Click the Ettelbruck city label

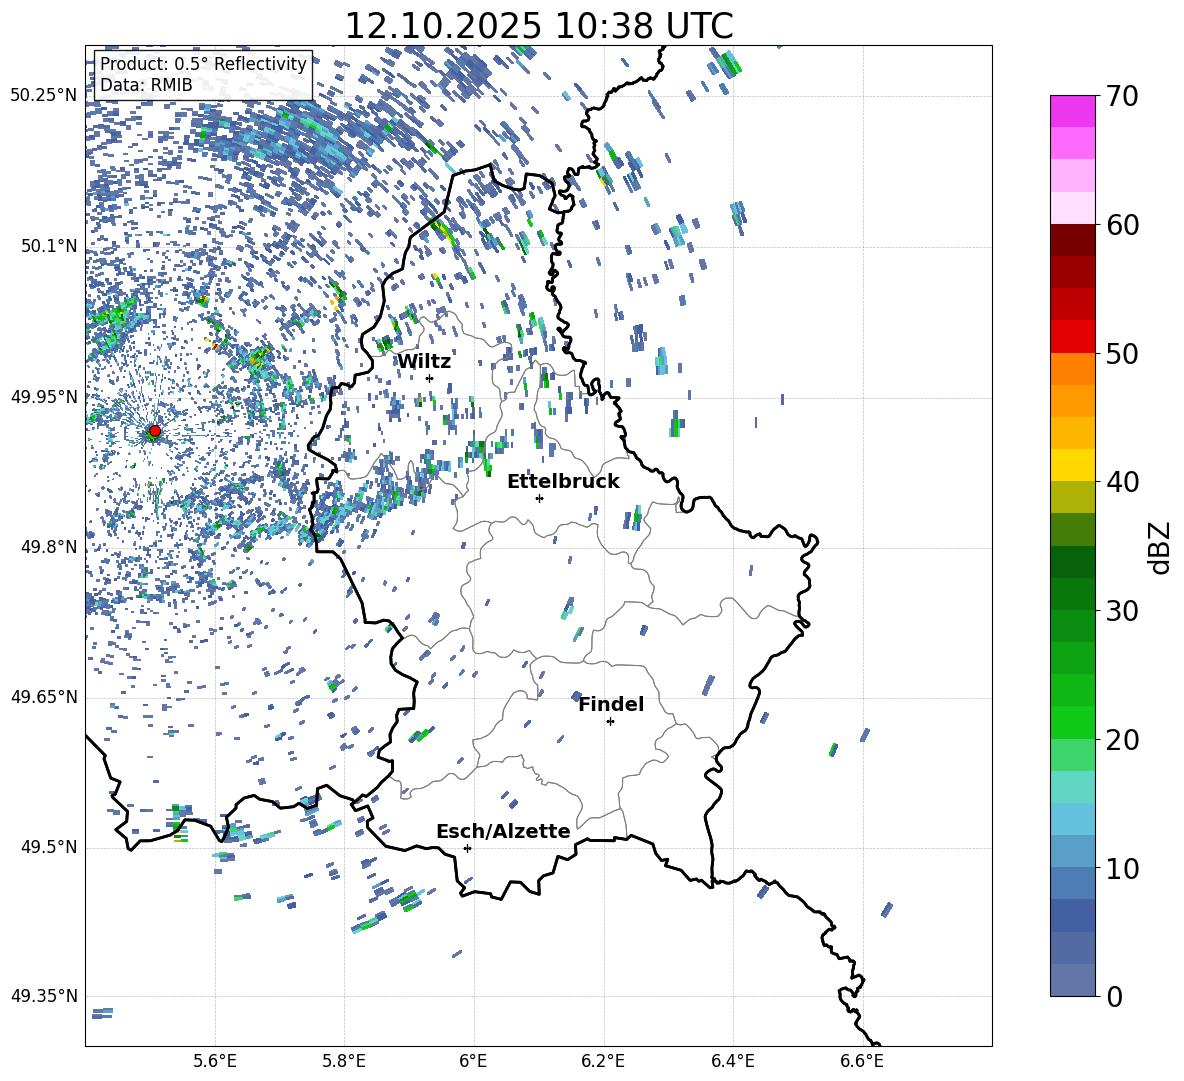(x=563, y=482)
